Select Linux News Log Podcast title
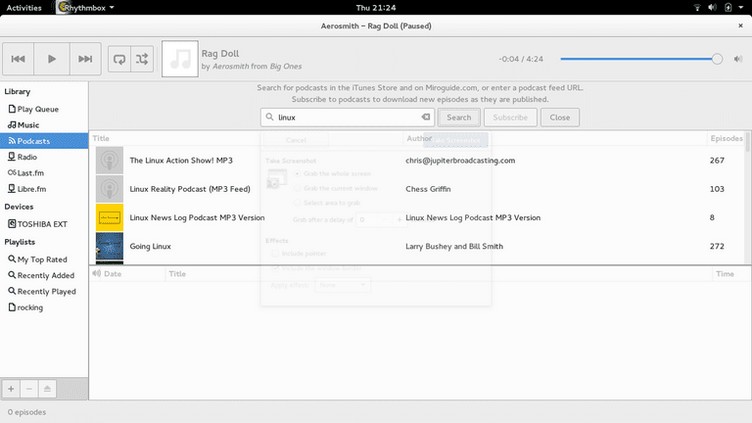The image size is (752, 423). 197,218
